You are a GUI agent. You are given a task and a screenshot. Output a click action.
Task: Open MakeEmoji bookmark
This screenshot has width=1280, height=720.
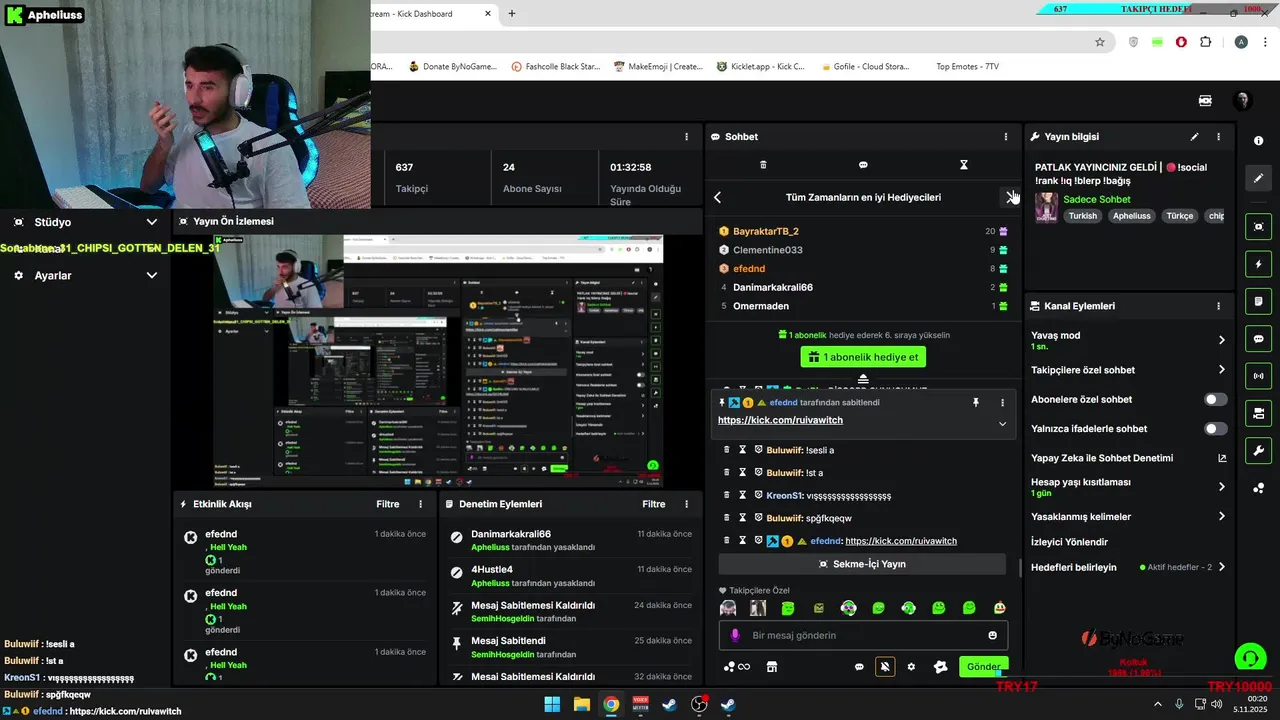(658, 66)
